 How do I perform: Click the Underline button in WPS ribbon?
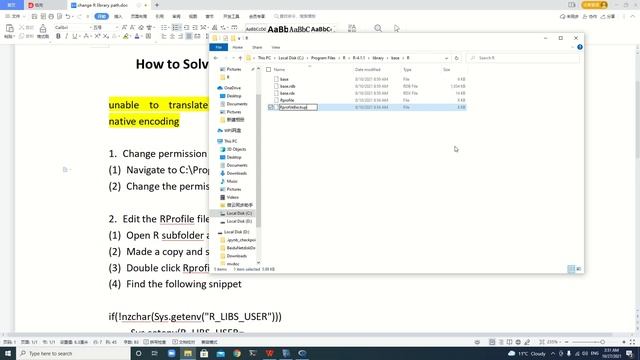coord(74,36)
